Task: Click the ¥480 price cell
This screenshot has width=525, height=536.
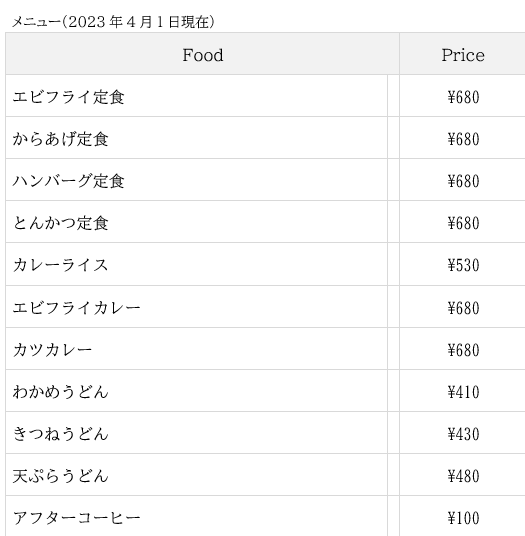Action: 462,475
